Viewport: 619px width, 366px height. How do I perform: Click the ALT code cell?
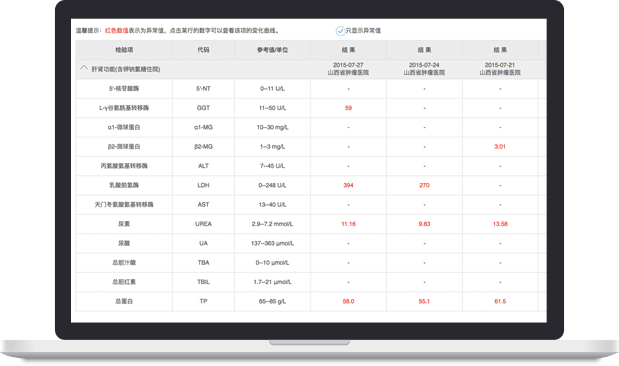pyautogui.click(x=203, y=166)
